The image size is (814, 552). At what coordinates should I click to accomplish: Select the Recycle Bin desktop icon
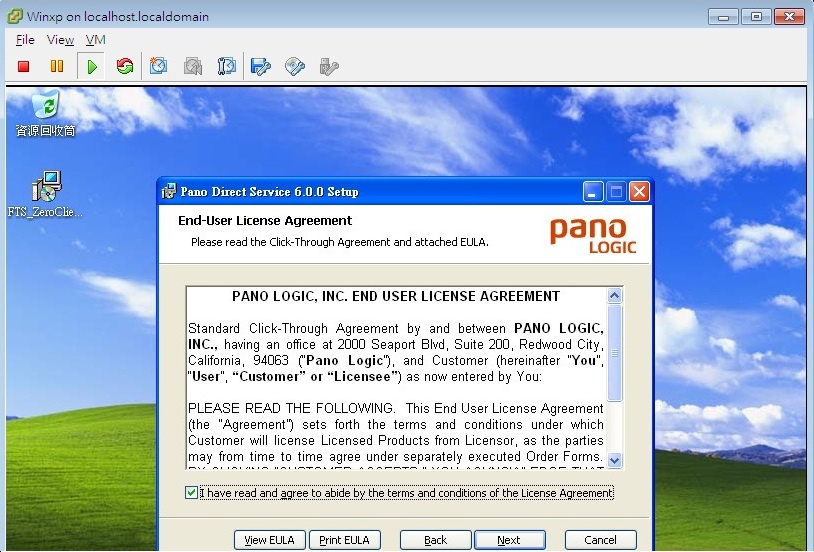(x=46, y=114)
